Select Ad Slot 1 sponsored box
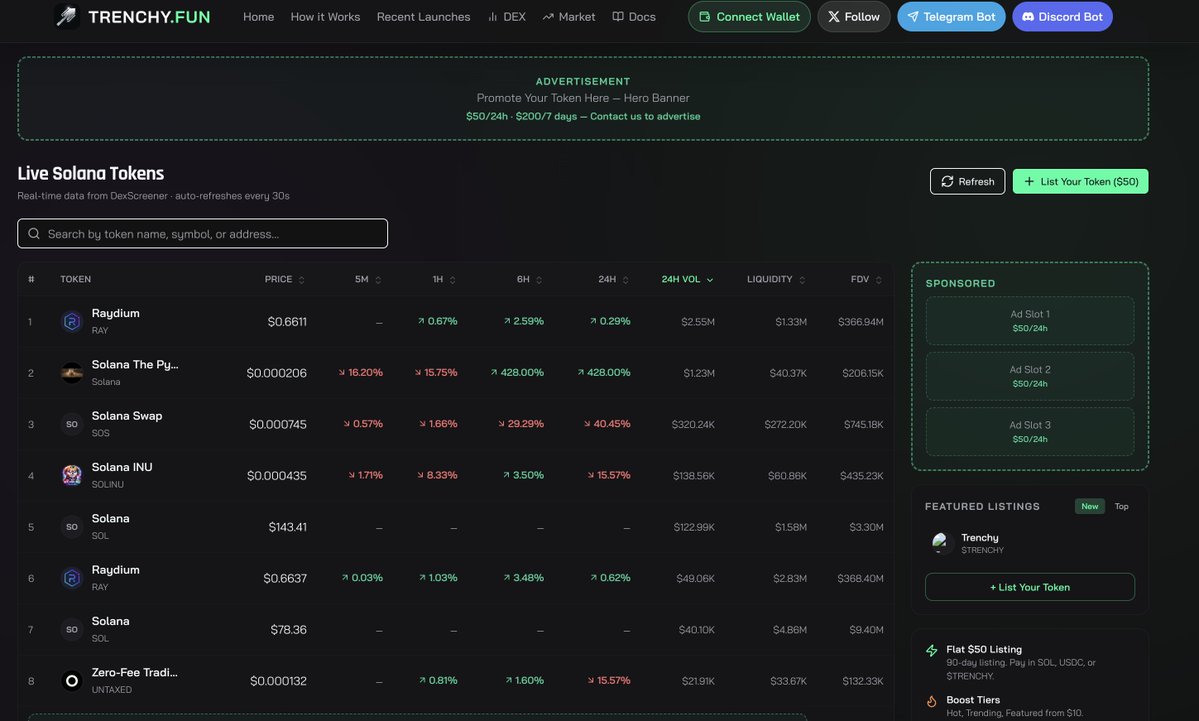 pyautogui.click(x=1030, y=320)
